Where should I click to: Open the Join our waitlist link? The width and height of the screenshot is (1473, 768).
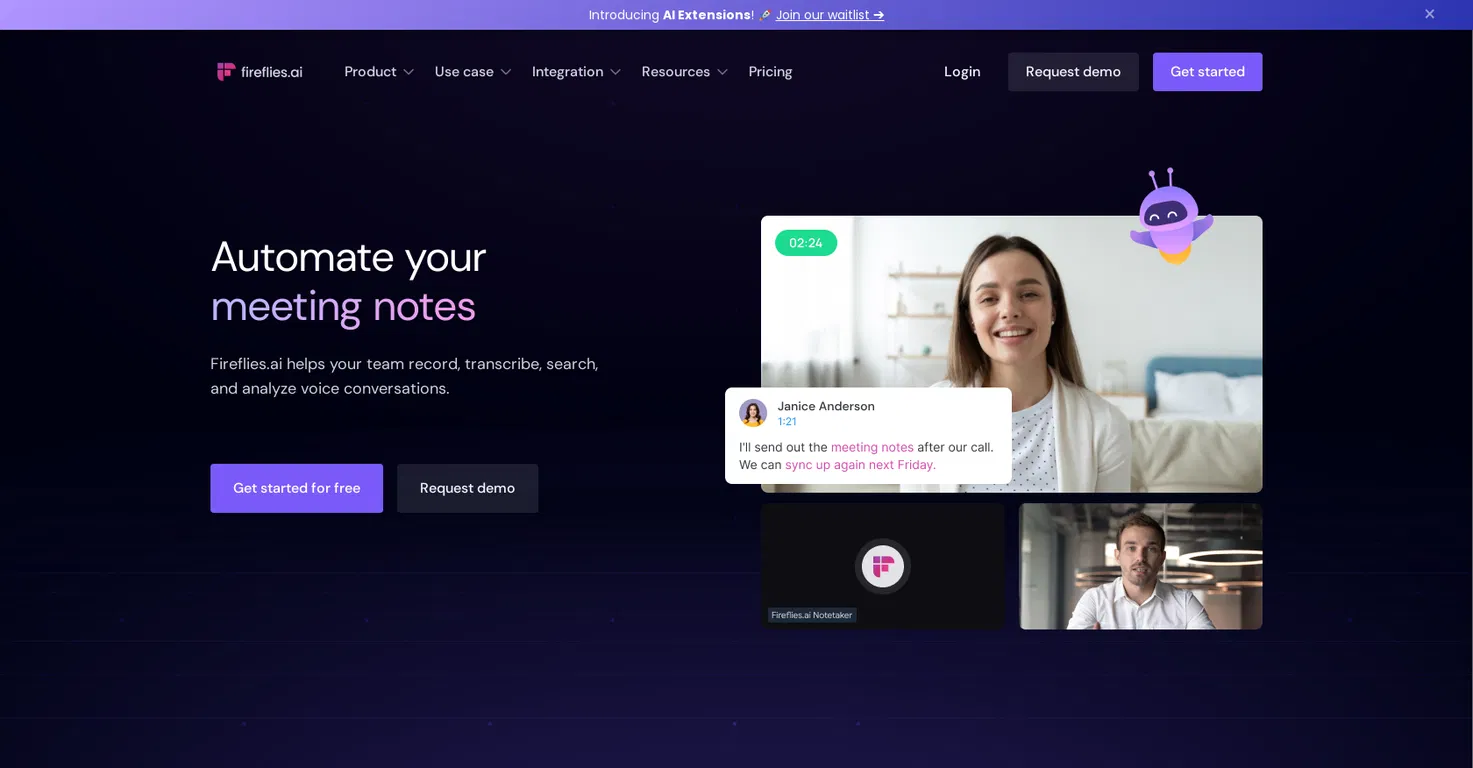pyautogui.click(x=830, y=15)
